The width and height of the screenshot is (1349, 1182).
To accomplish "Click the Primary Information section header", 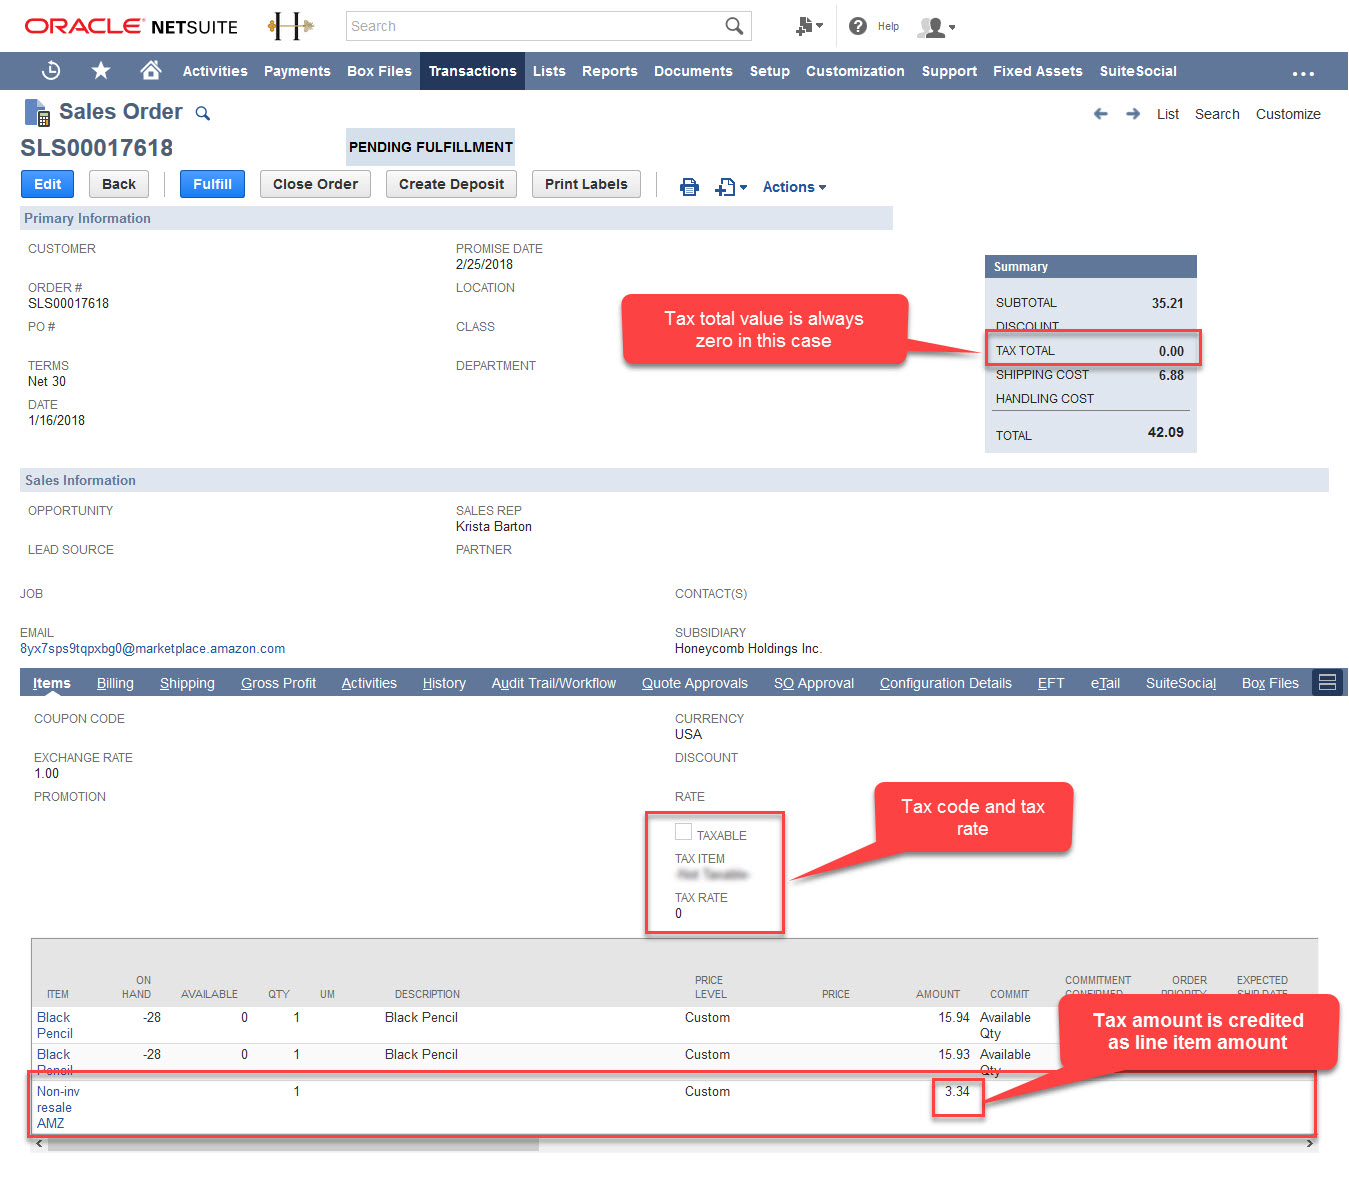I will click(456, 218).
